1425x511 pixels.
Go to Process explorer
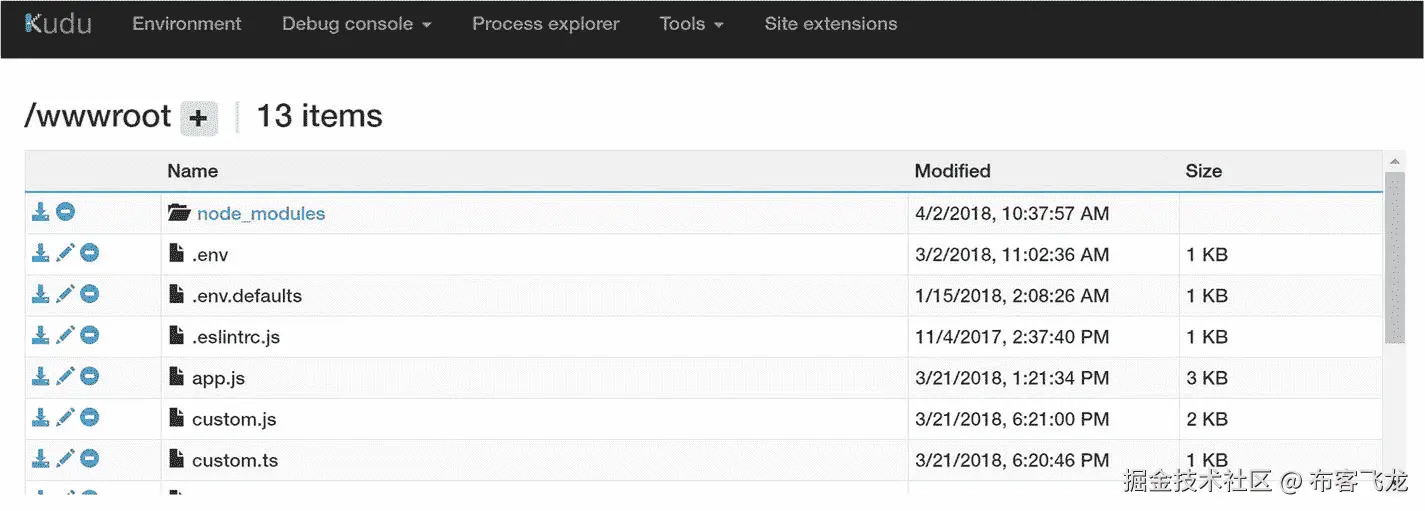546,24
